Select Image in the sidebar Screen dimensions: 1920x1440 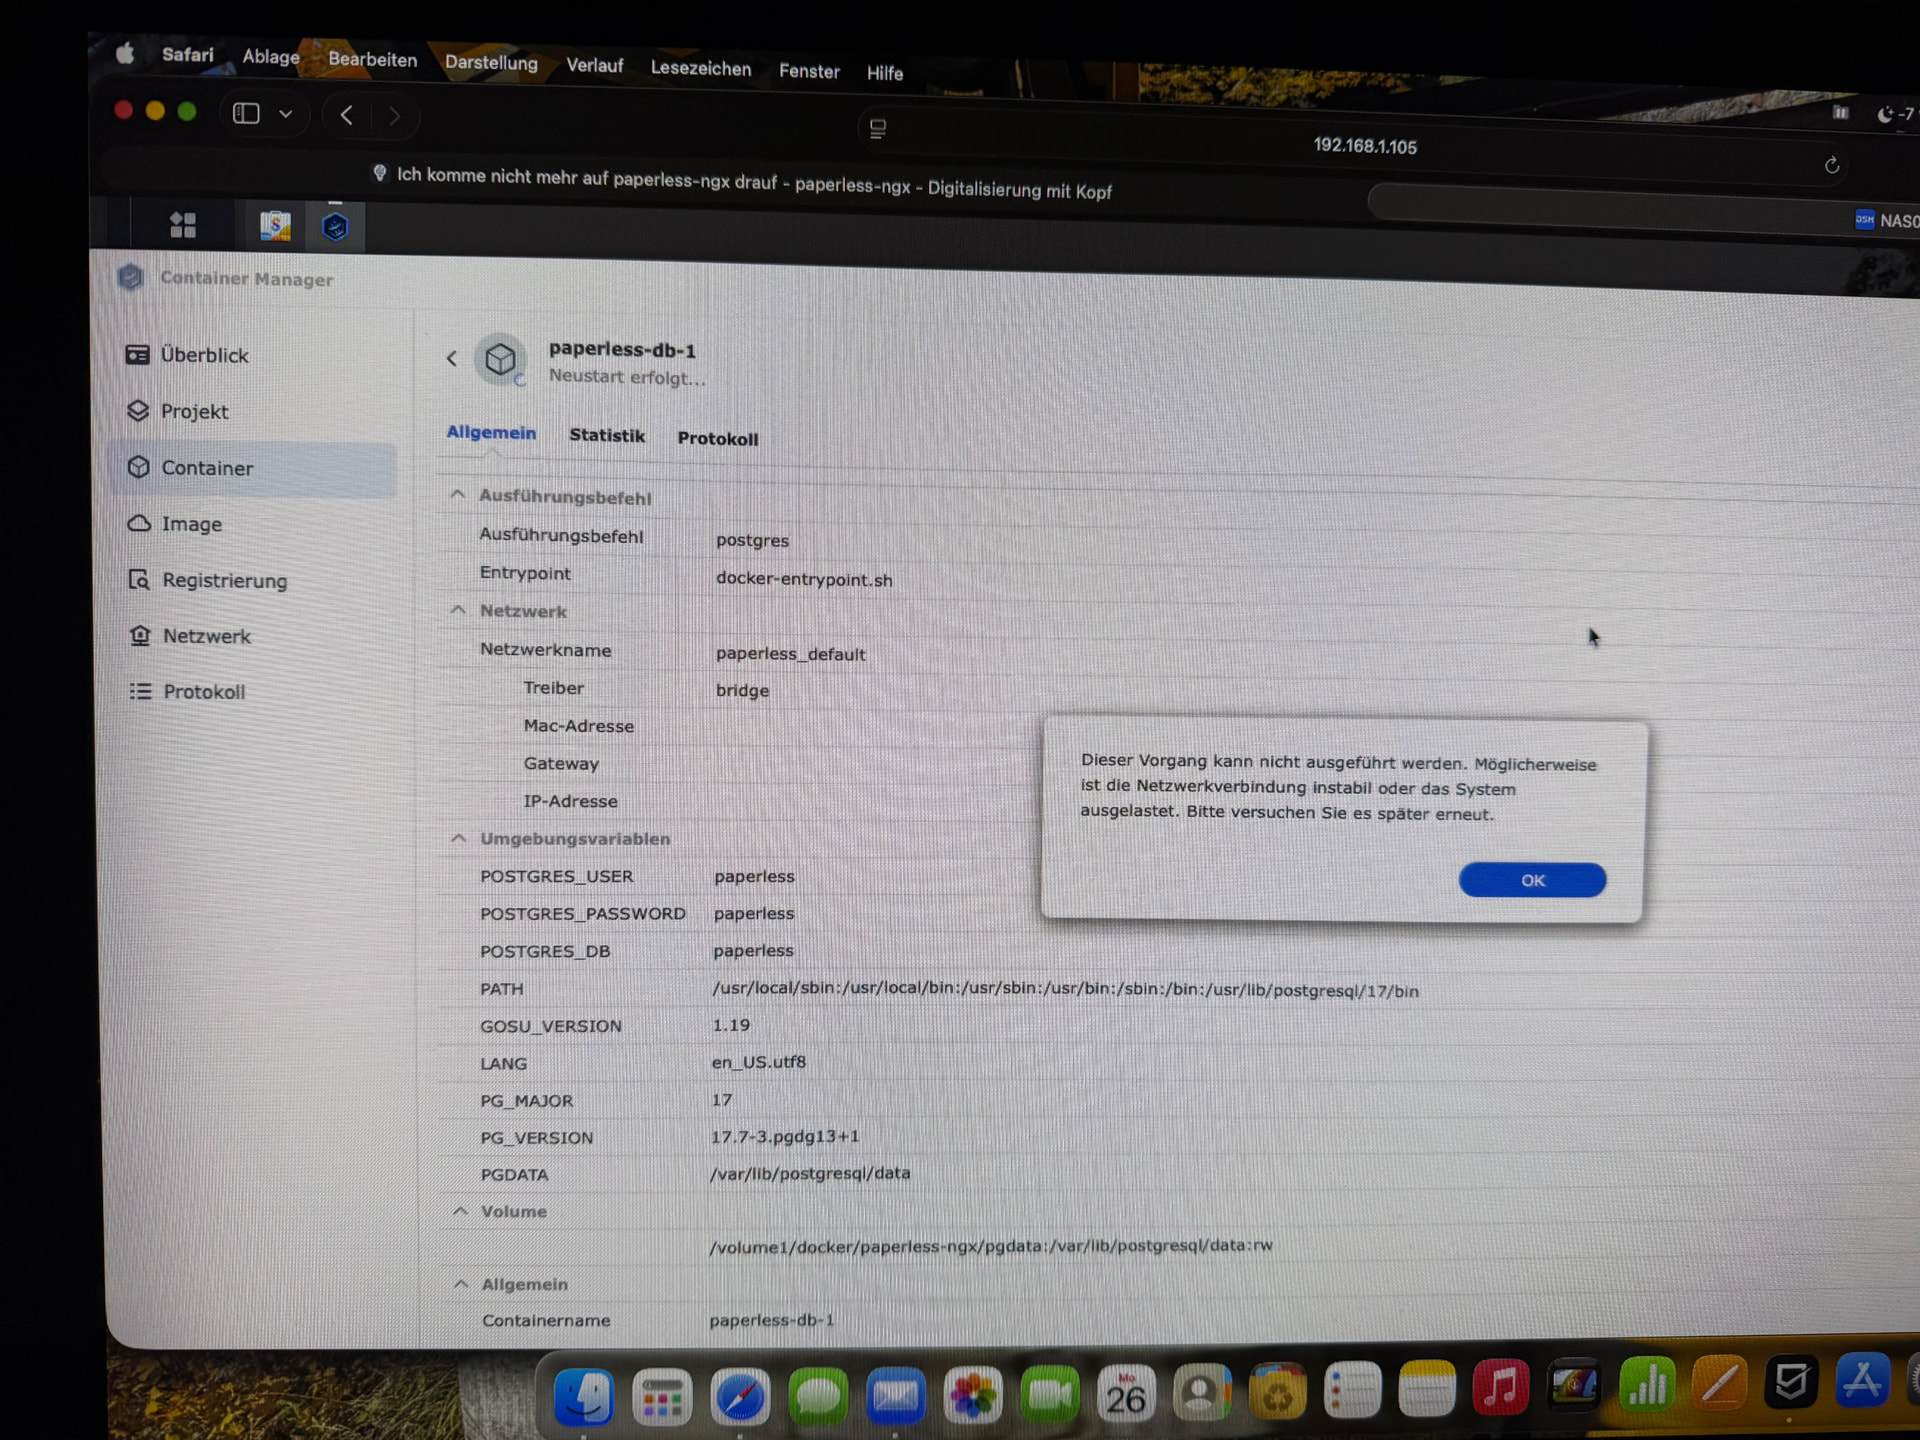click(191, 524)
